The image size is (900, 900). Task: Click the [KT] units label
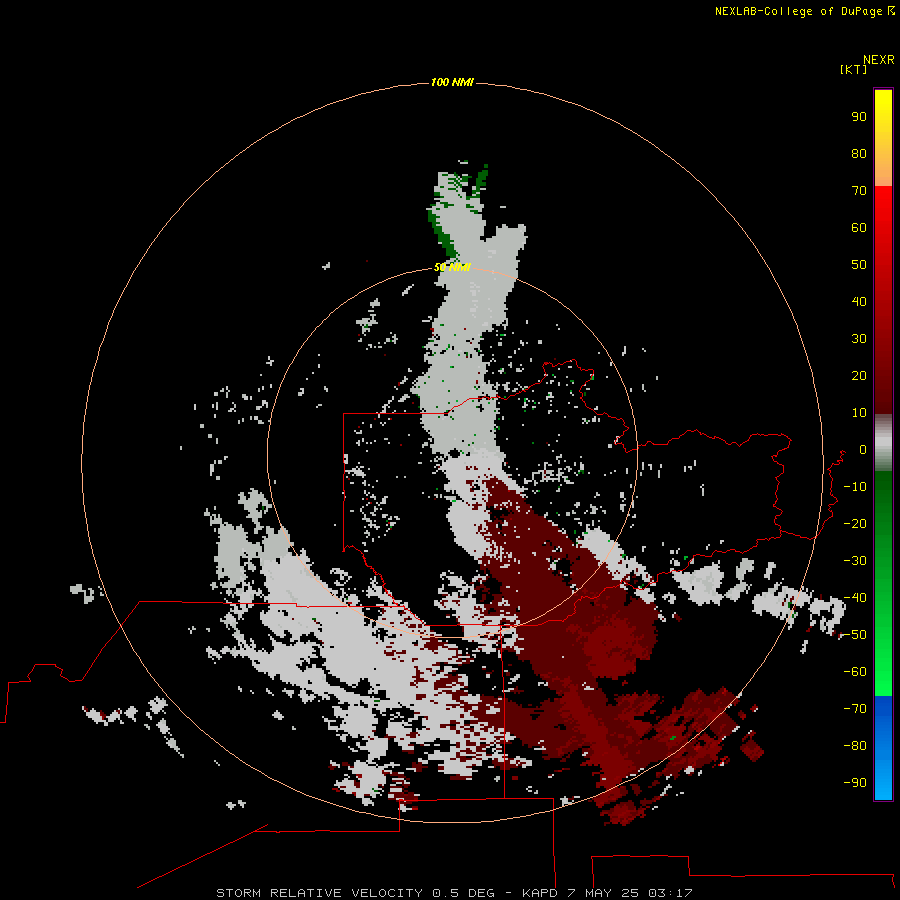[853, 69]
